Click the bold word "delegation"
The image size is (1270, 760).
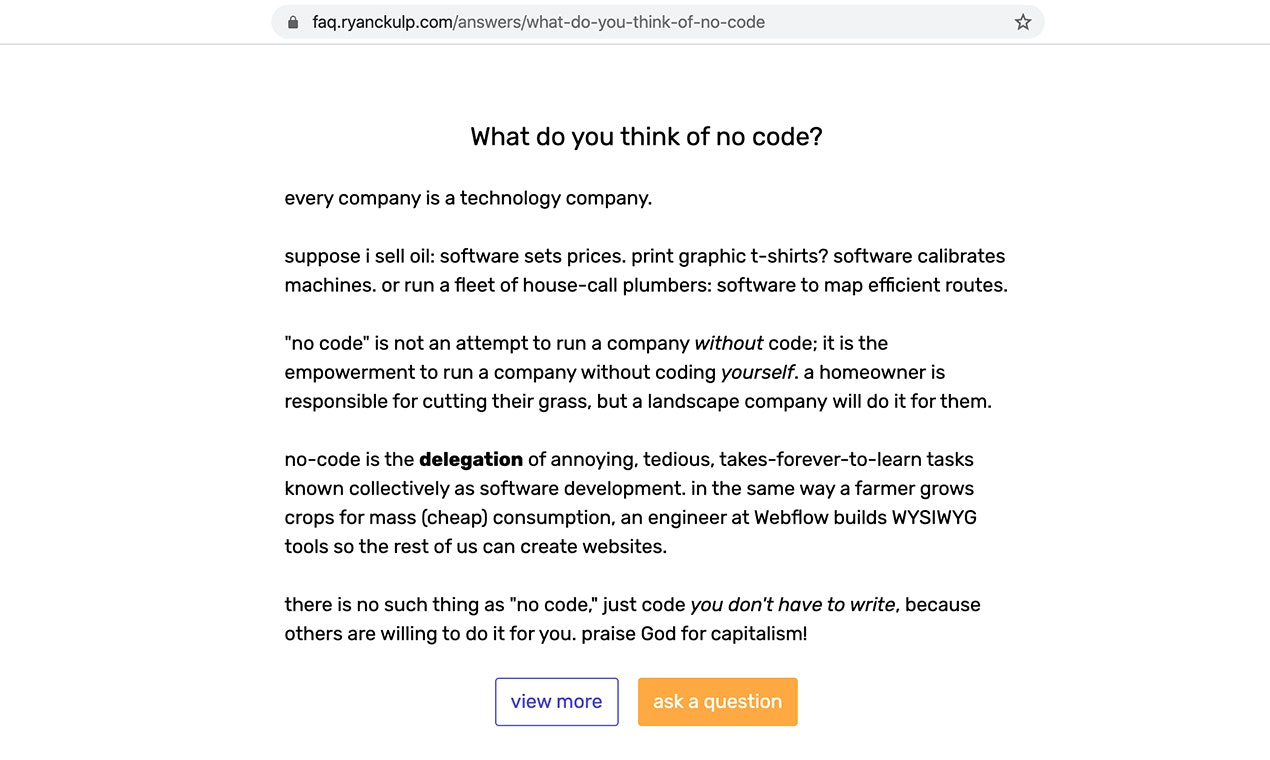(x=471, y=460)
